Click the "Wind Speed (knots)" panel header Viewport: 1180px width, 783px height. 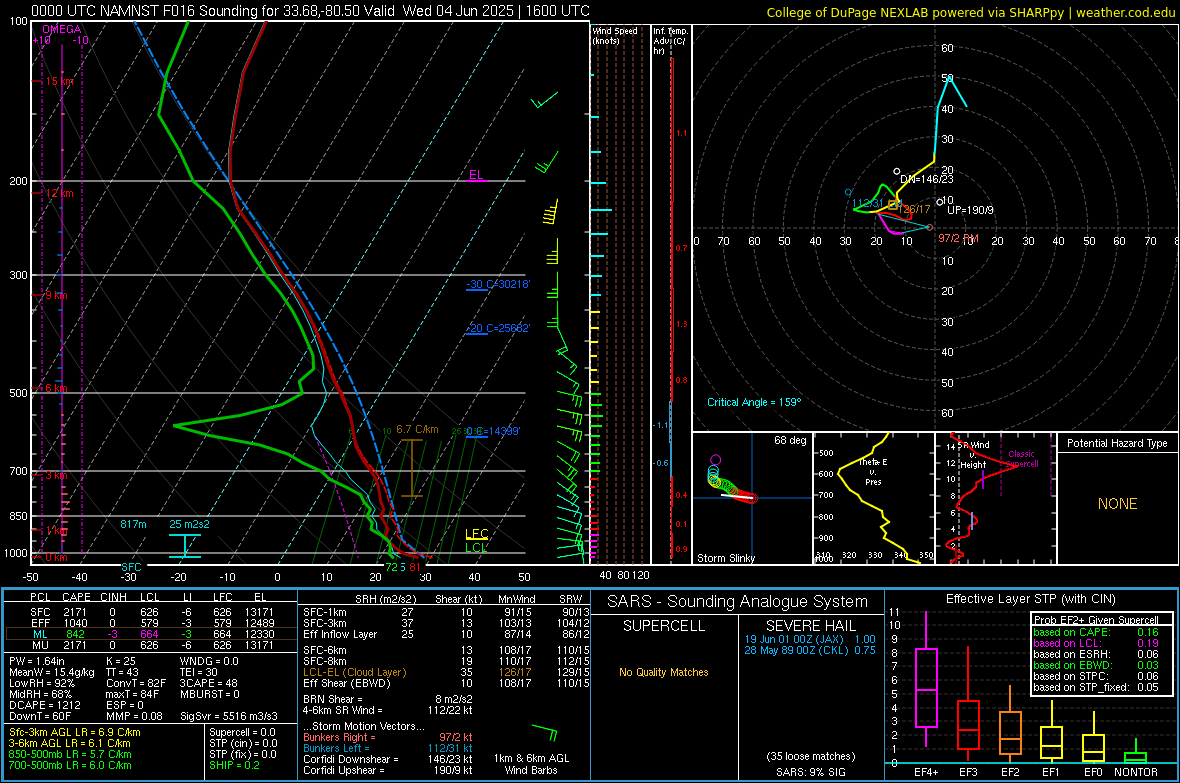(614, 35)
